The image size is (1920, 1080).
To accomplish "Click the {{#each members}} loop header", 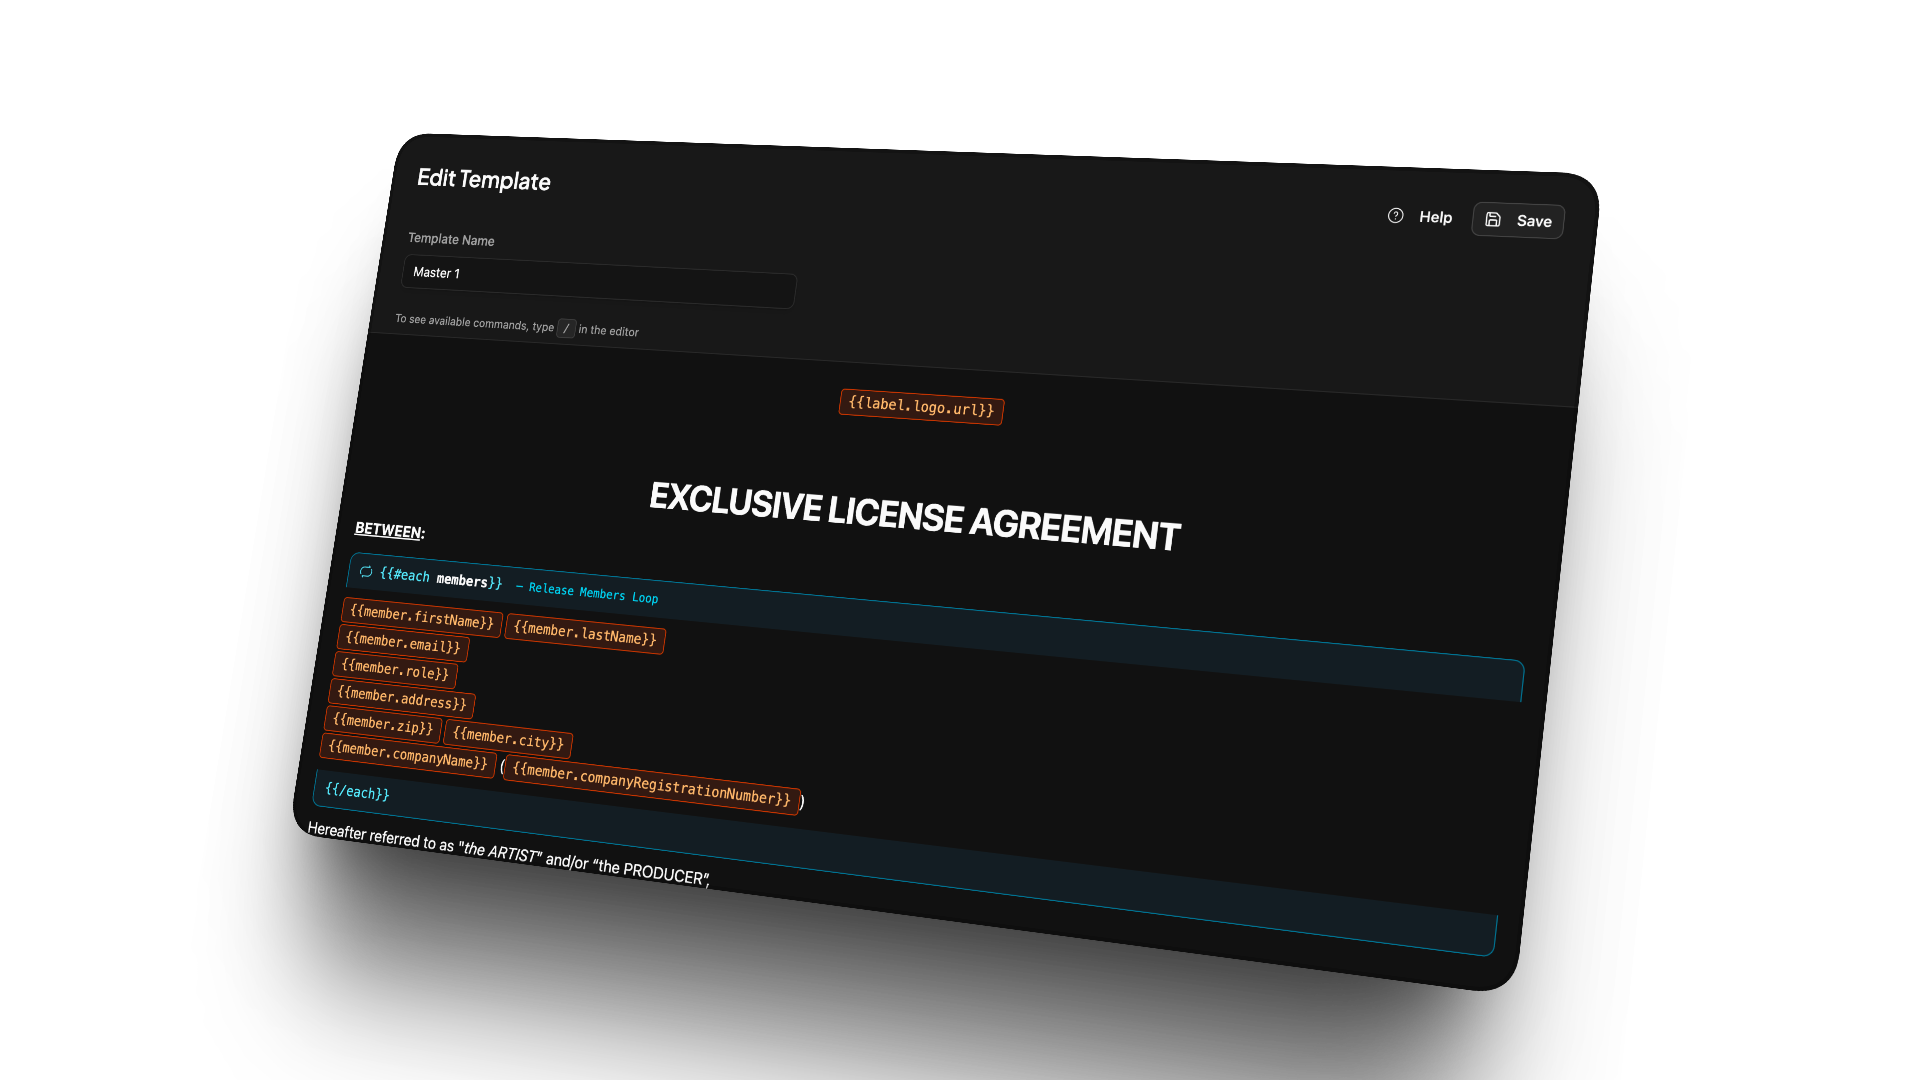I will coord(440,578).
